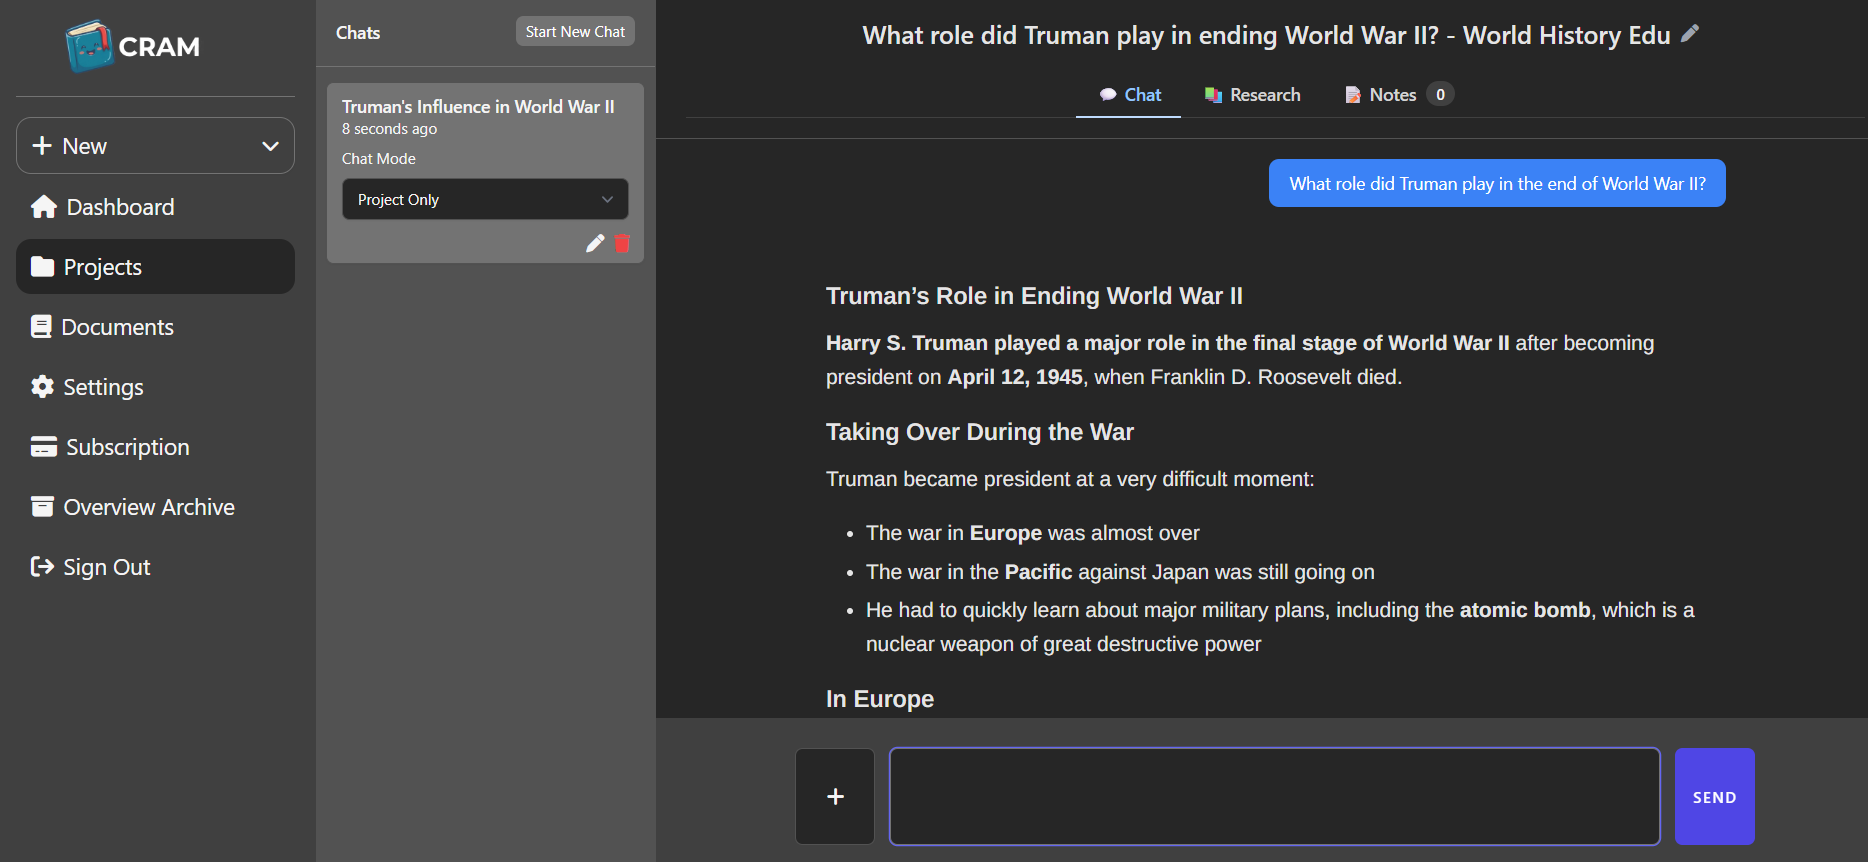Viewport: 1868px width, 862px height.
Task: Click the plus icon beside New
Action: 42,146
